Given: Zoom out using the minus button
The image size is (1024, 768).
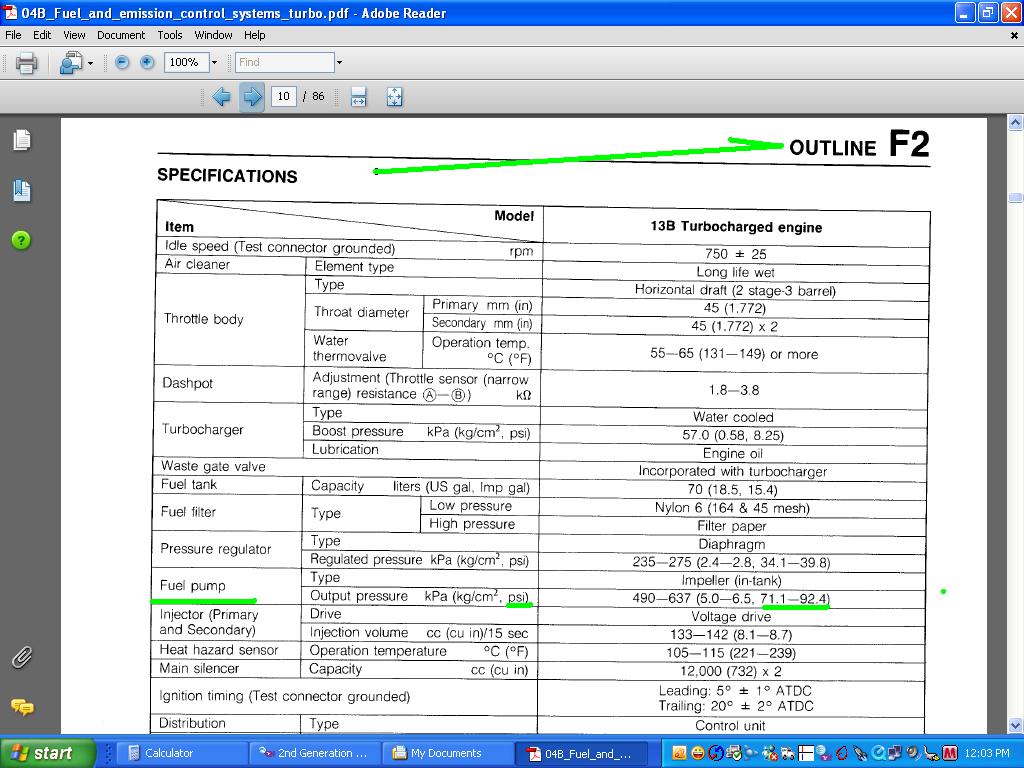Looking at the screenshot, I should [x=122, y=62].
